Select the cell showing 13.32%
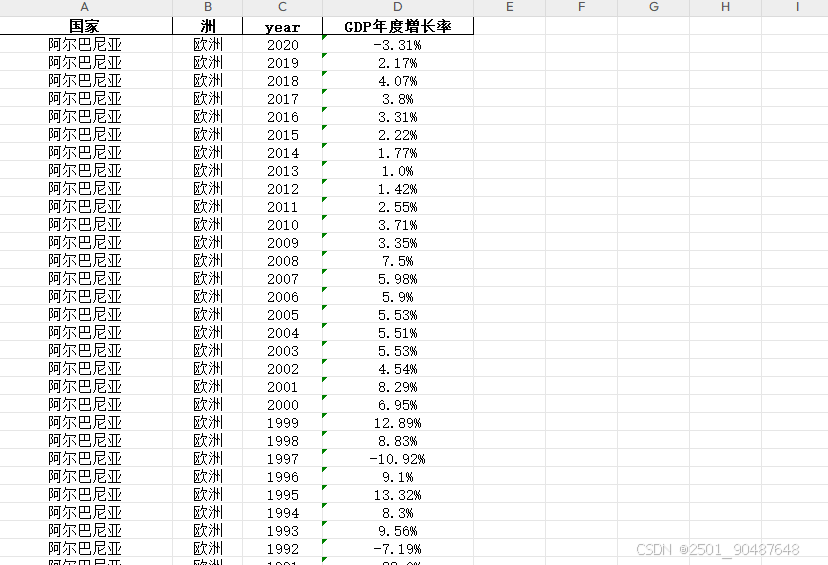 (398, 495)
